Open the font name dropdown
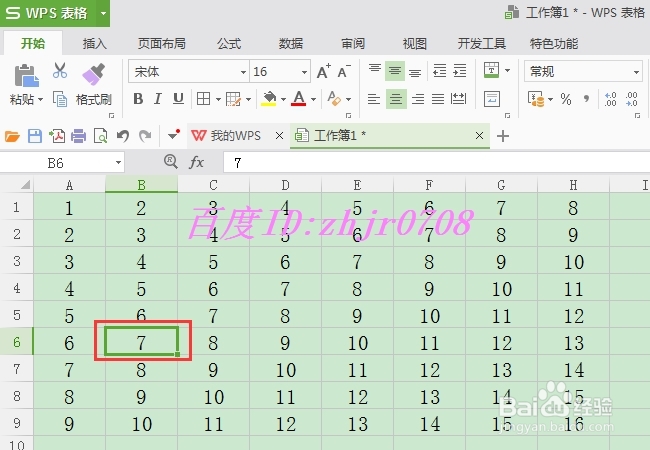 click(x=243, y=72)
